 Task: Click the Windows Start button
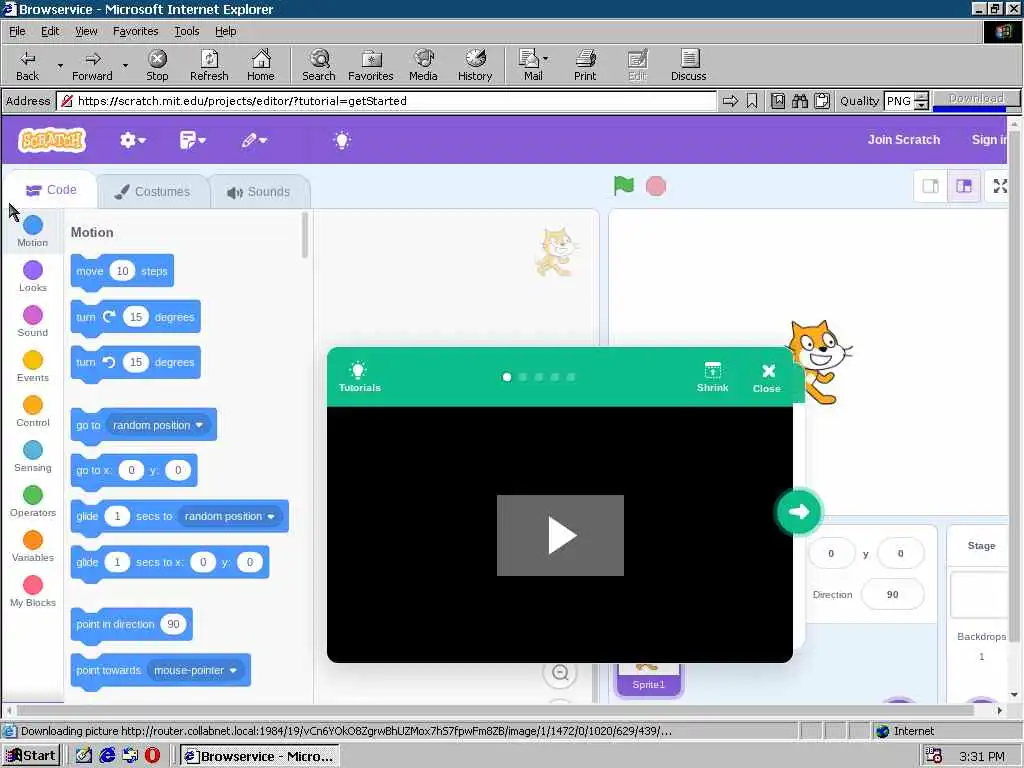pyautogui.click(x=31, y=756)
